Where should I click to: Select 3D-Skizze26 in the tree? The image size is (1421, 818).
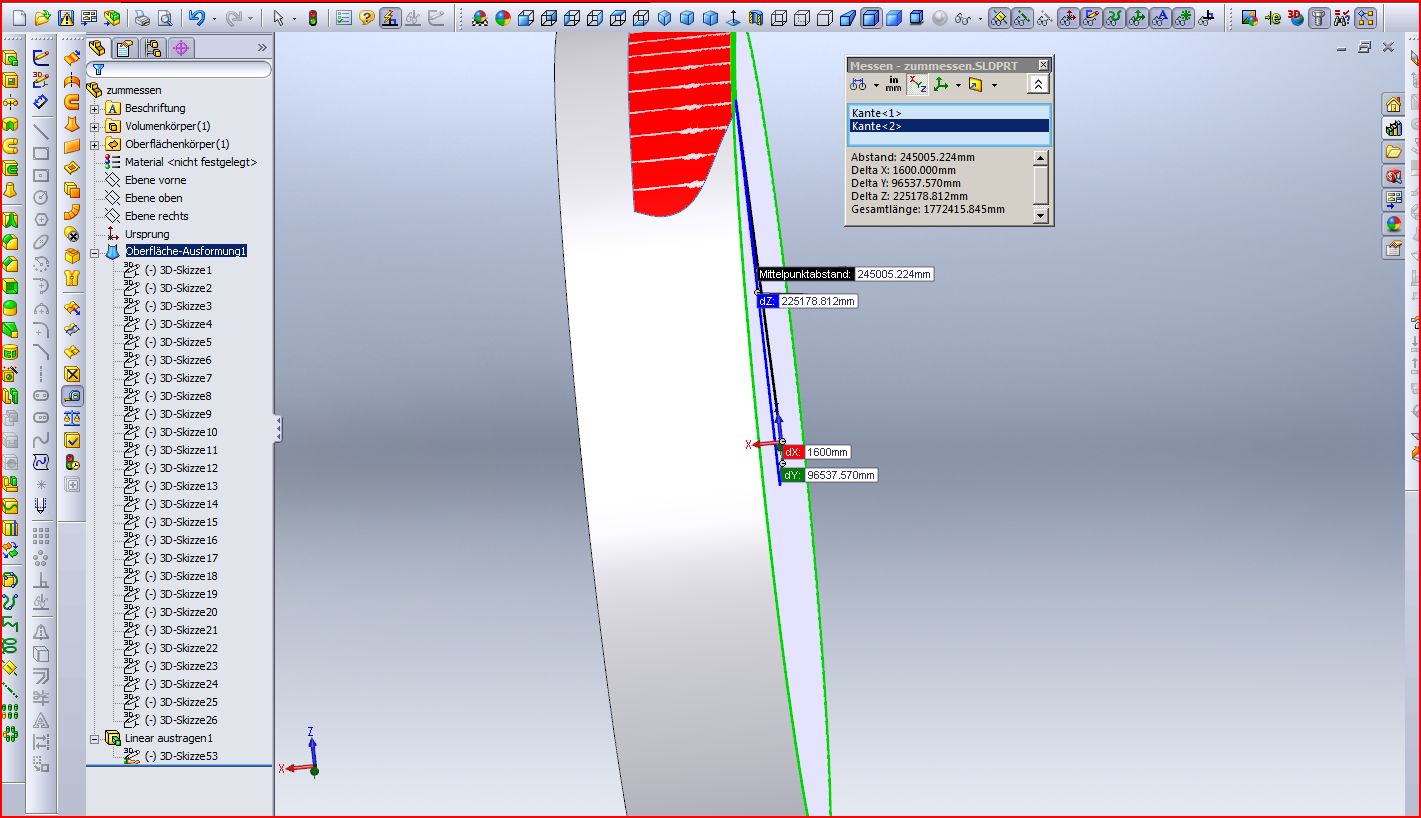[181, 720]
